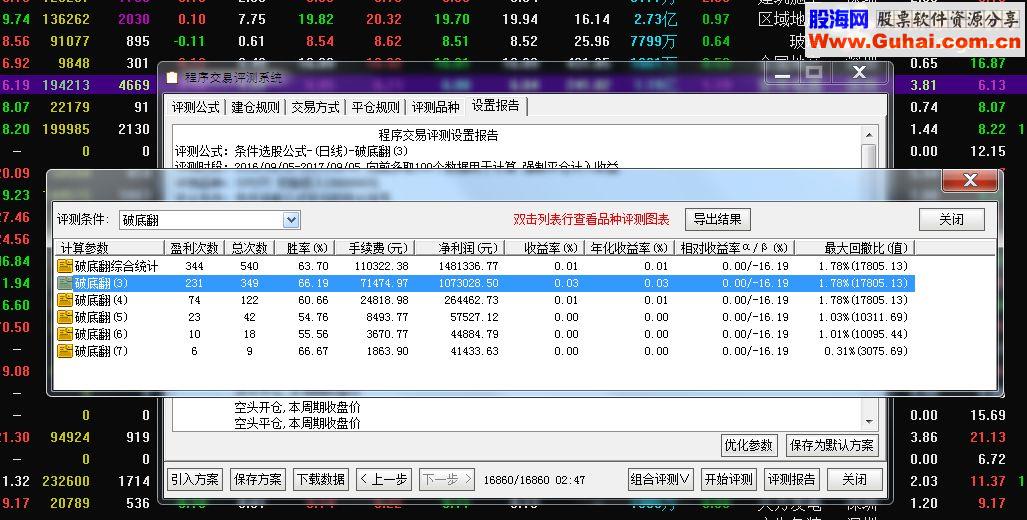Close the results window with red X
Image resolution: width=1027 pixels, height=520 pixels.
click(x=970, y=180)
